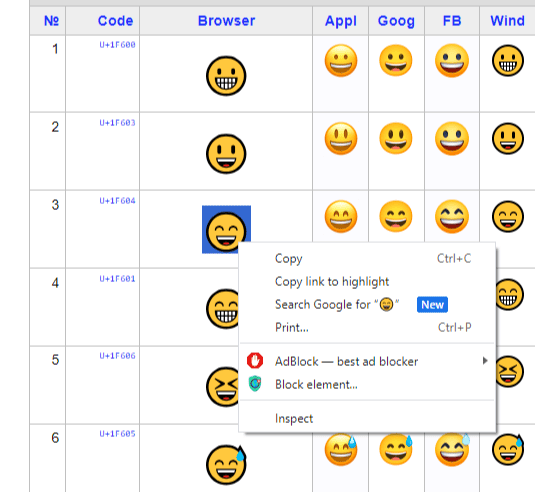Image resolution: width=535 pixels, height=492 pixels.
Task: Click the FB smiling-eyes emoji in row 3
Action: tap(452, 217)
